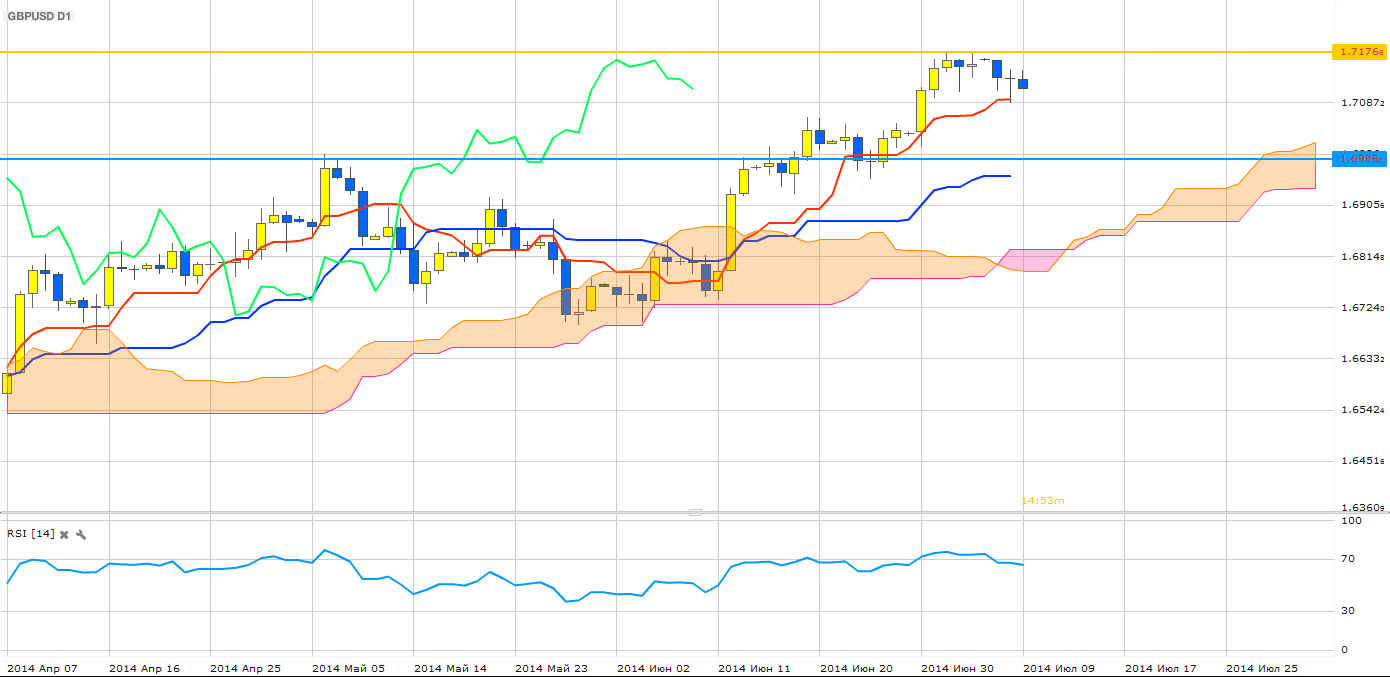Viewport: 1390px width, 677px height.
Task: Select the orange 1.7176 price level tag
Action: [1359, 52]
